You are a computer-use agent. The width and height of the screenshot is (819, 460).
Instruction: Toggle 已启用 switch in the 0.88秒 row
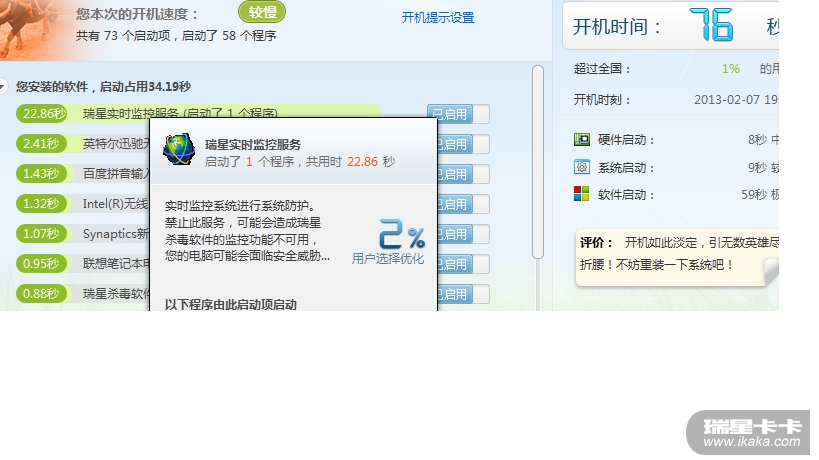463,293
